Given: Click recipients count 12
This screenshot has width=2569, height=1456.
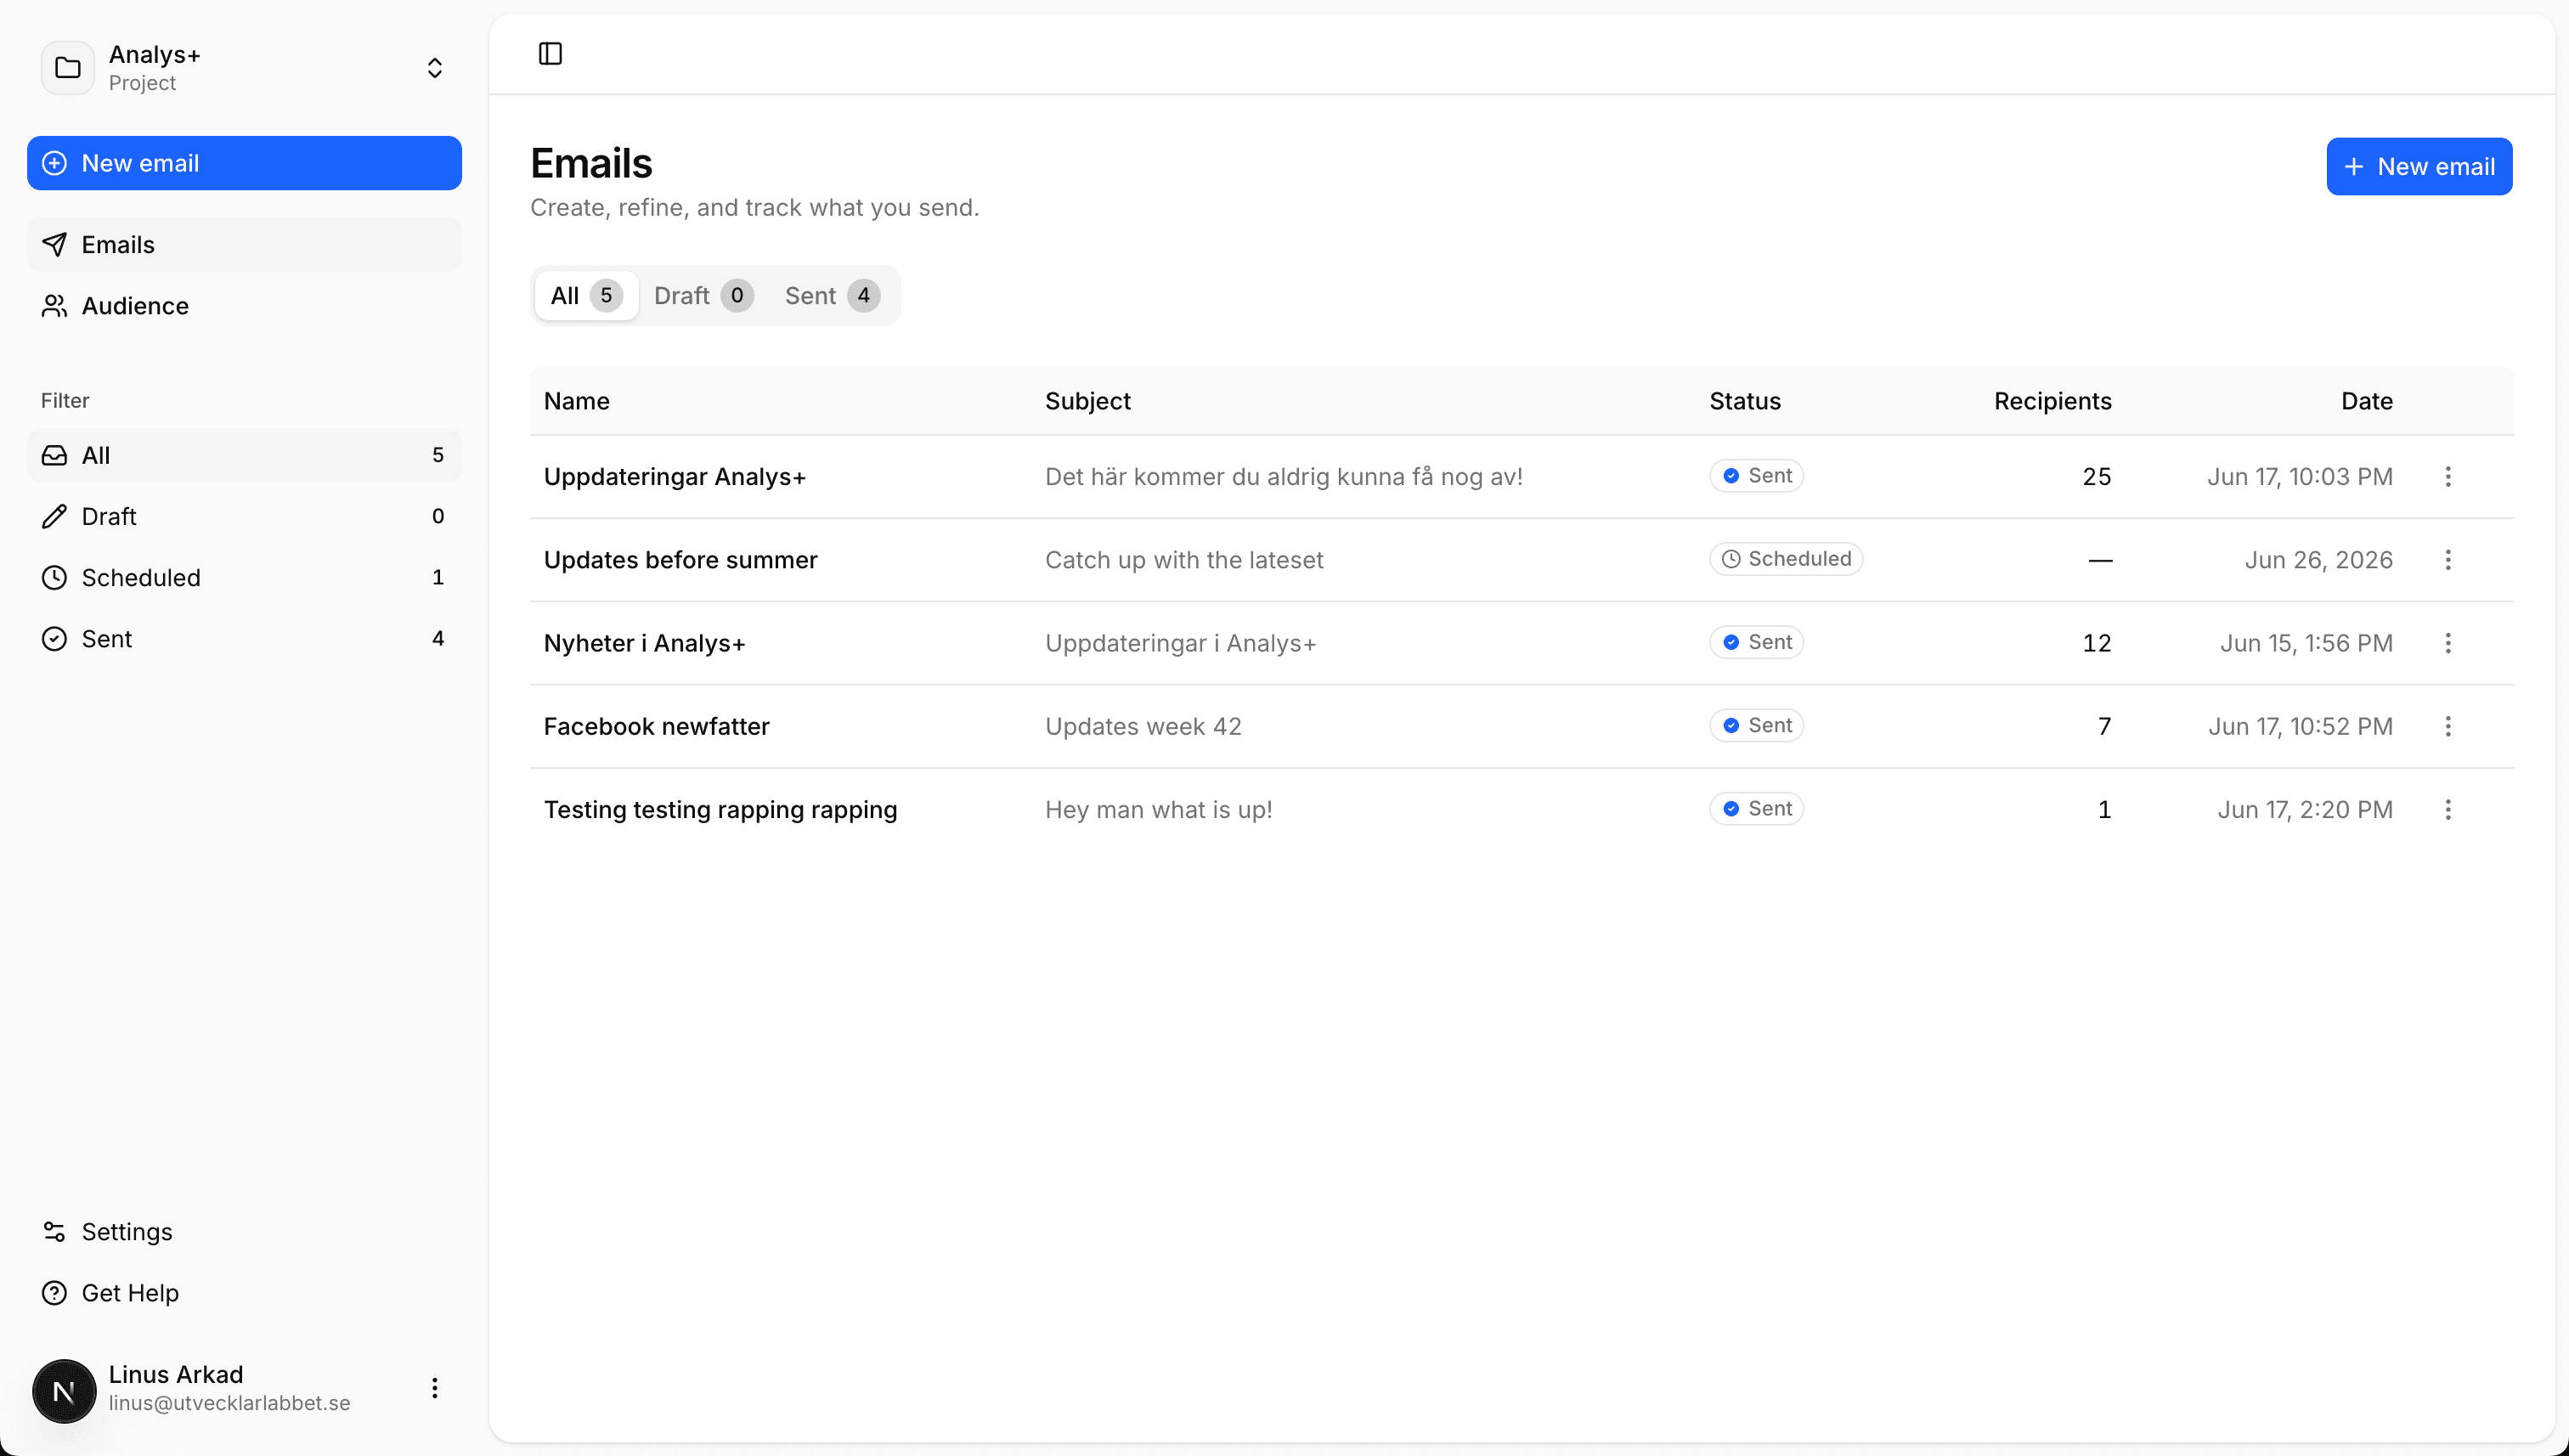Looking at the screenshot, I should click(2096, 643).
